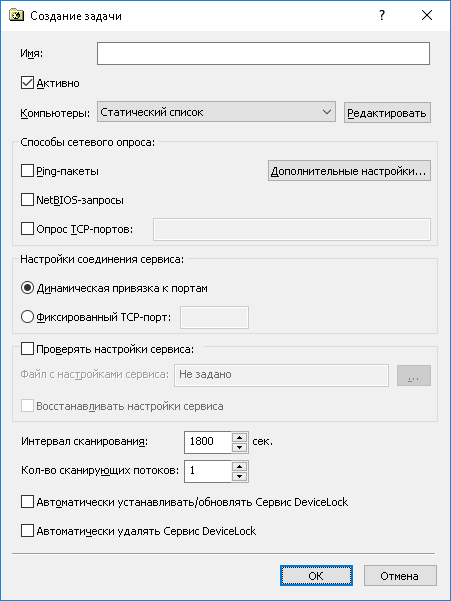Click the Имя text field
Image resolution: width=451 pixels, height=601 pixels.
click(x=263, y=53)
